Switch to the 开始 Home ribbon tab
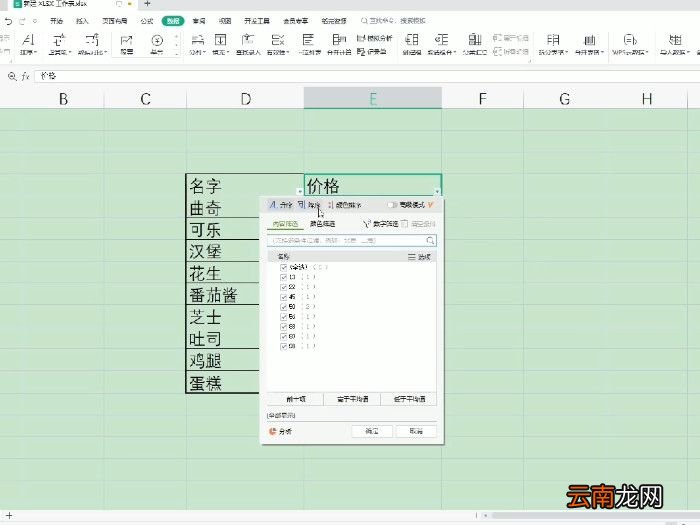 [56, 21]
